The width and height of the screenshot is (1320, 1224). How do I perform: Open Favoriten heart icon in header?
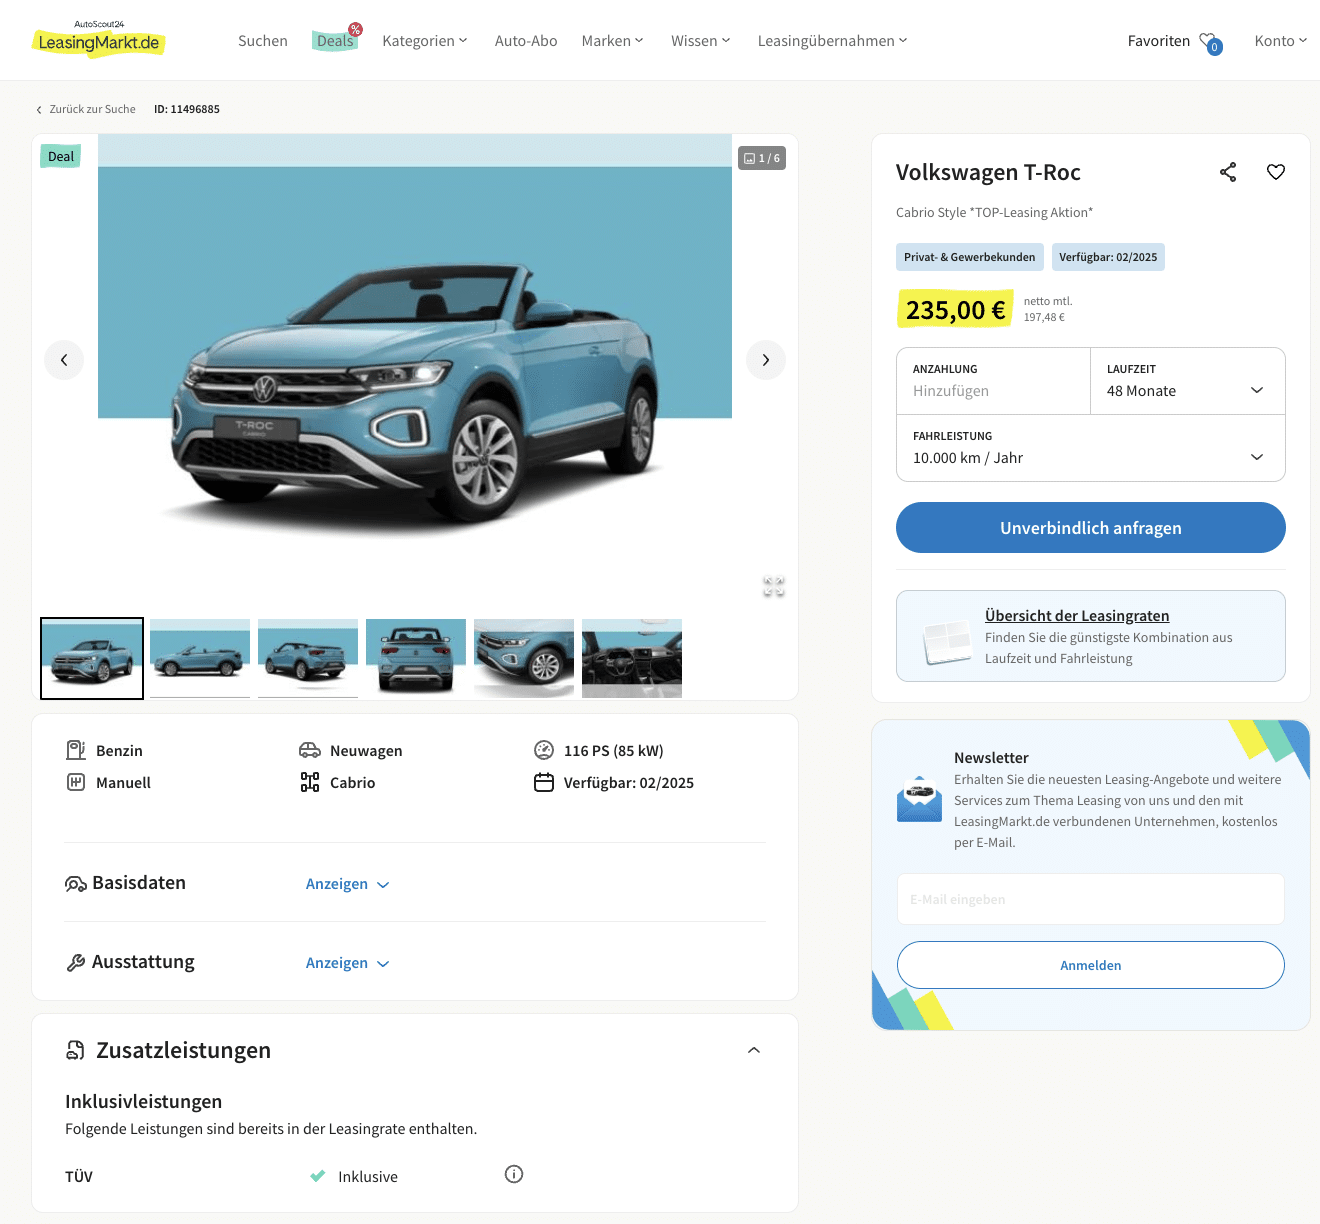1210,42
